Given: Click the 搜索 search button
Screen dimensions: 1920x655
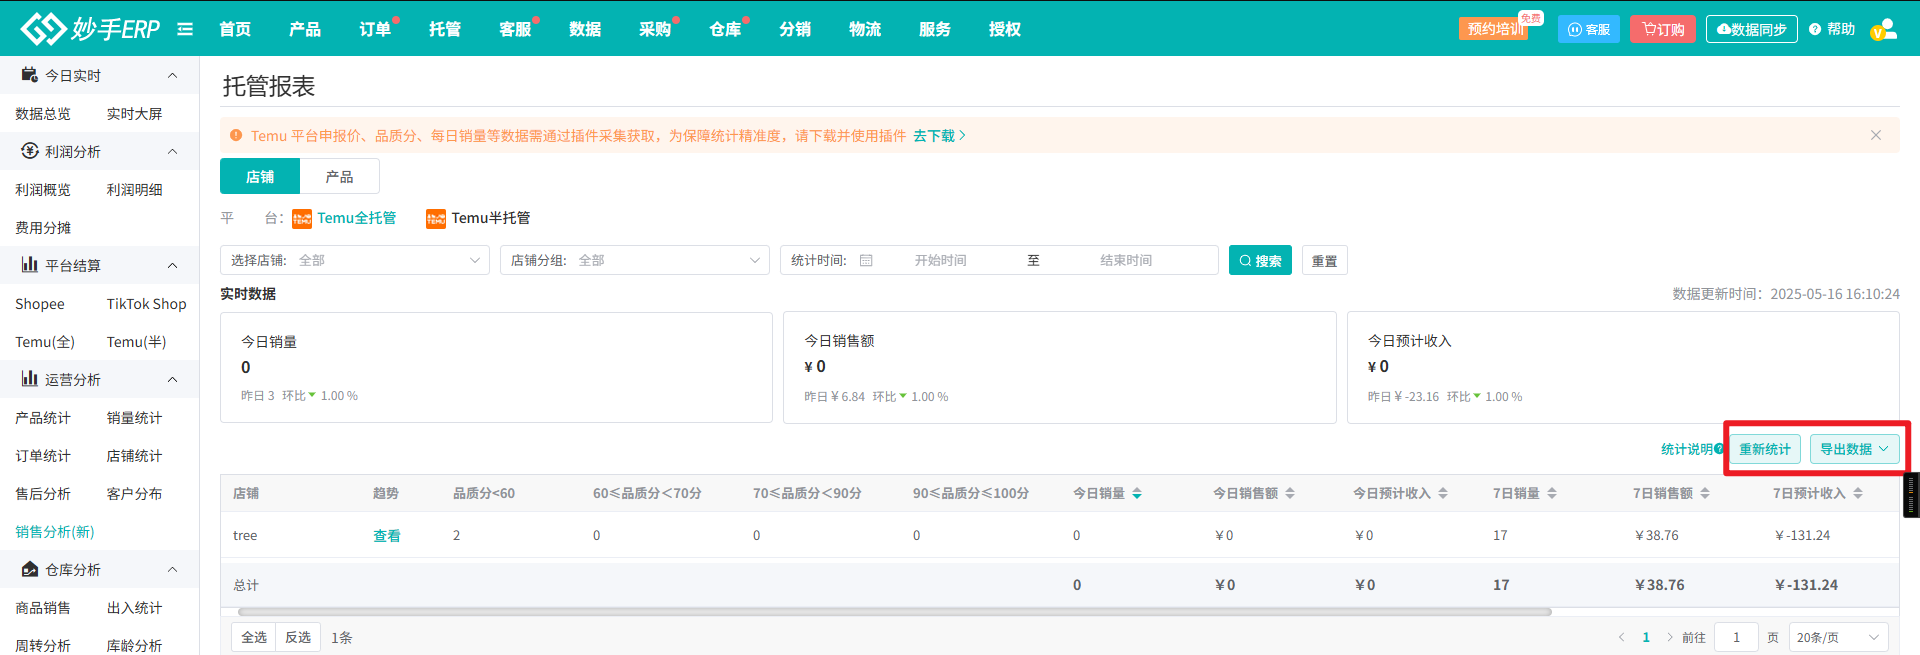Looking at the screenshot, I should [x=1260, y=260].
